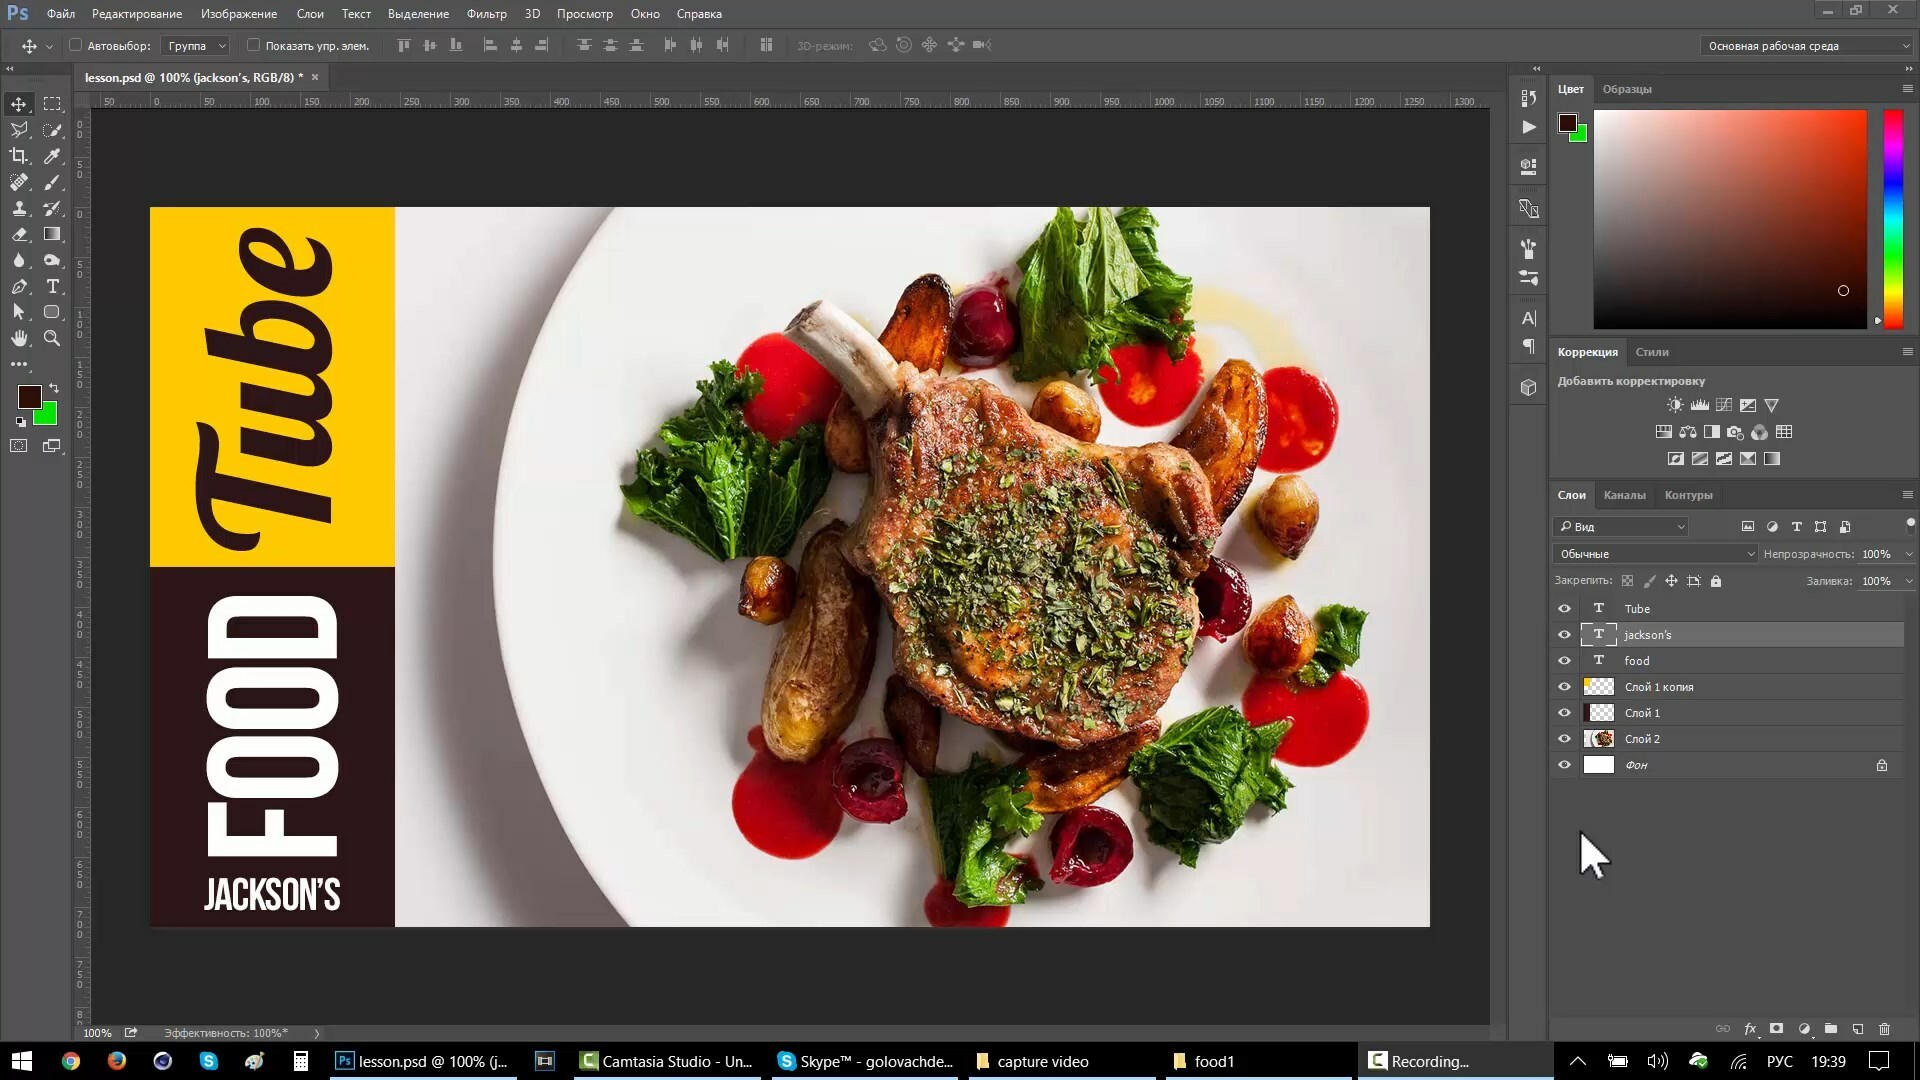Viewport: 1920px width, 1080px height.
Task: Open the Layers panel flyout menu
Action: (x=1907, y=495)
